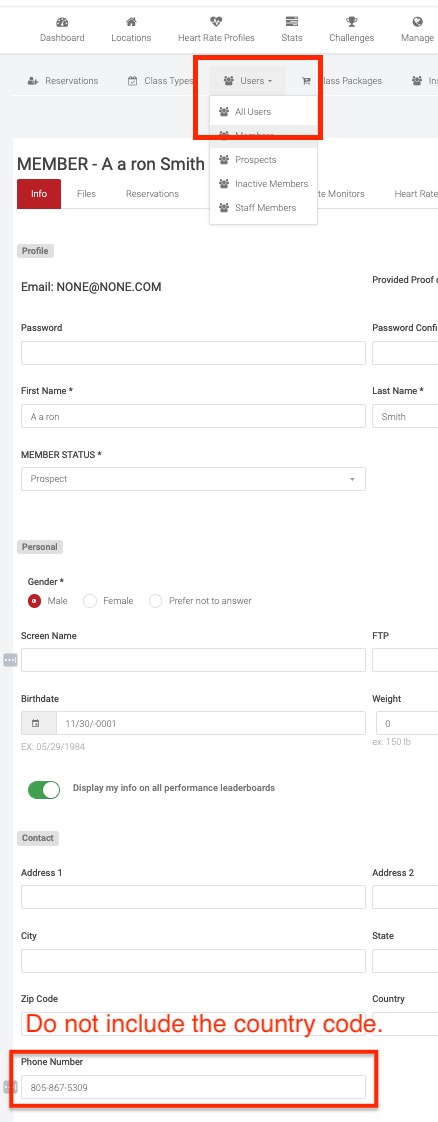This screenshot has height=1122, width=438.
Task: Open the Dashboard gauge icon
Action: click(62, 22)
